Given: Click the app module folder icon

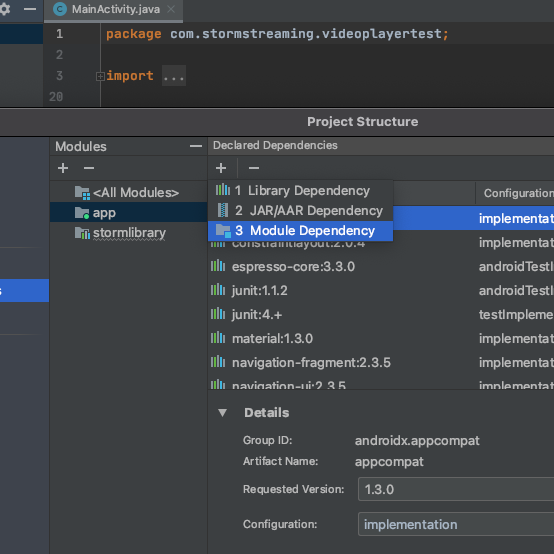Looking at the screenshot, I should (82, 213).
